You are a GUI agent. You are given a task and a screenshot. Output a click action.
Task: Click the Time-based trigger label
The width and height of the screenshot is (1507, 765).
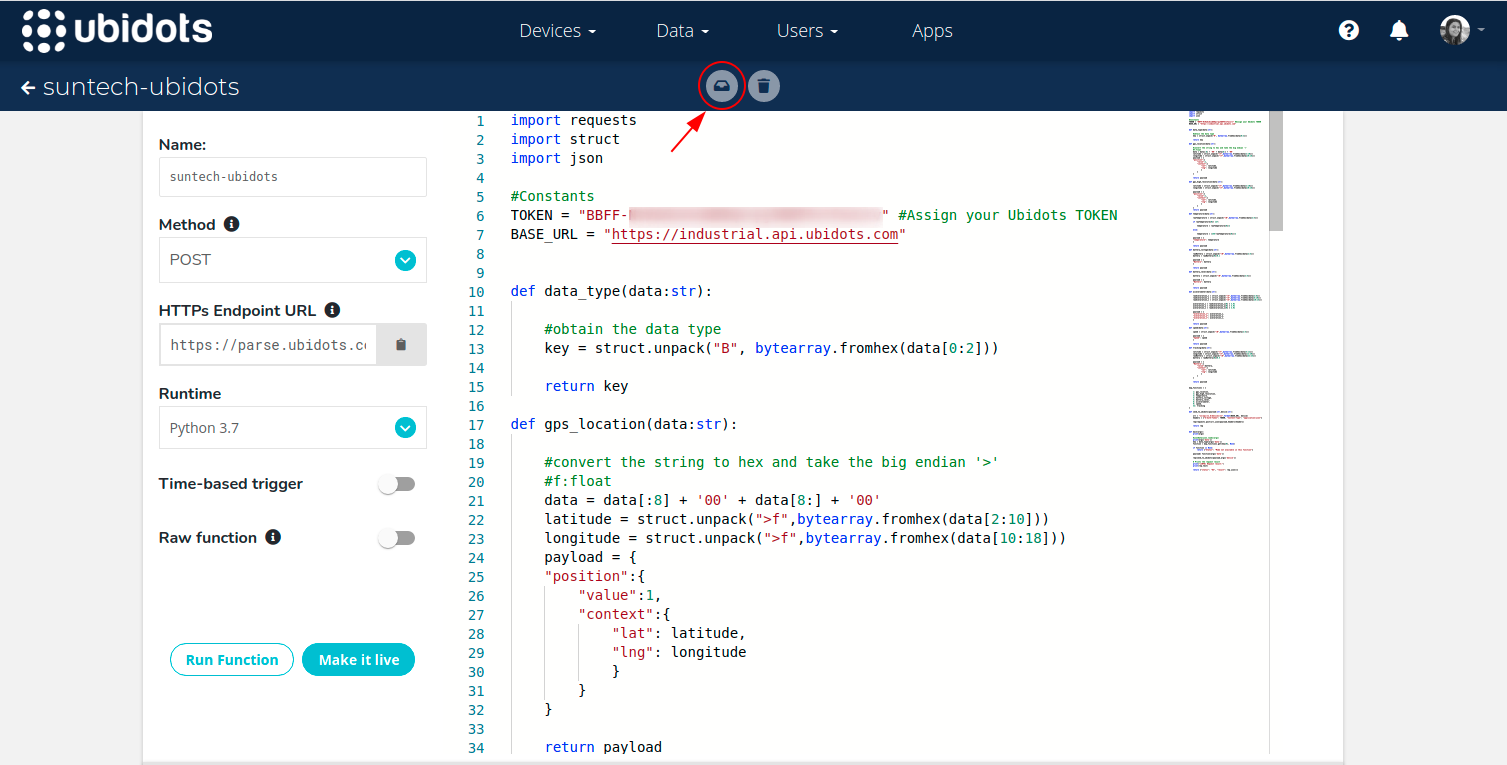(231, 484)
